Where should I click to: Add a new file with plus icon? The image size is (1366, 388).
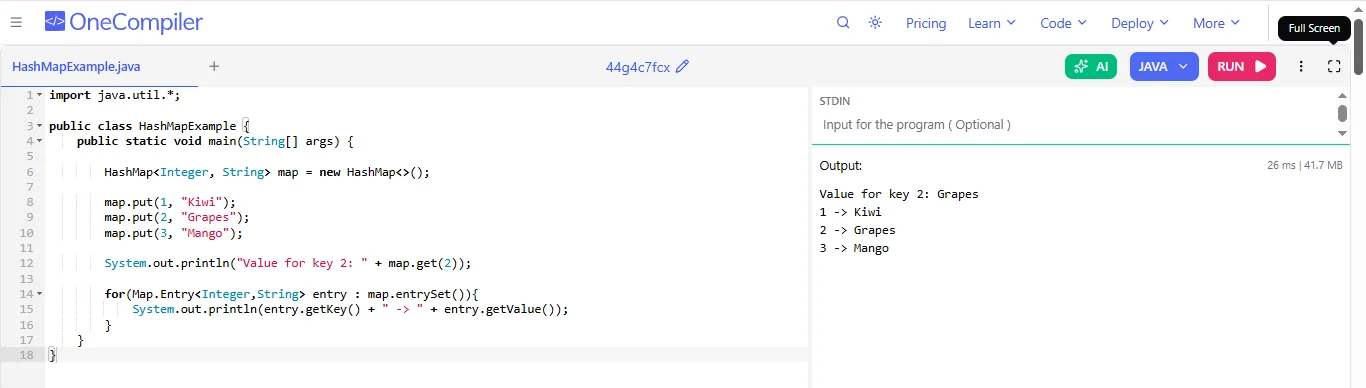[x=214, y=67]
